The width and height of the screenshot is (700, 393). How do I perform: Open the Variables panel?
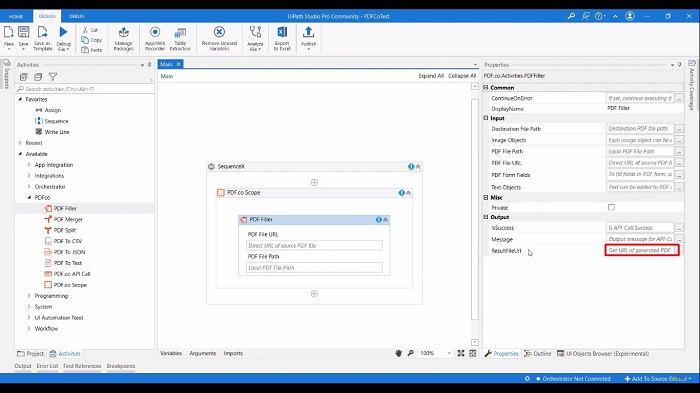coord(171,353)
